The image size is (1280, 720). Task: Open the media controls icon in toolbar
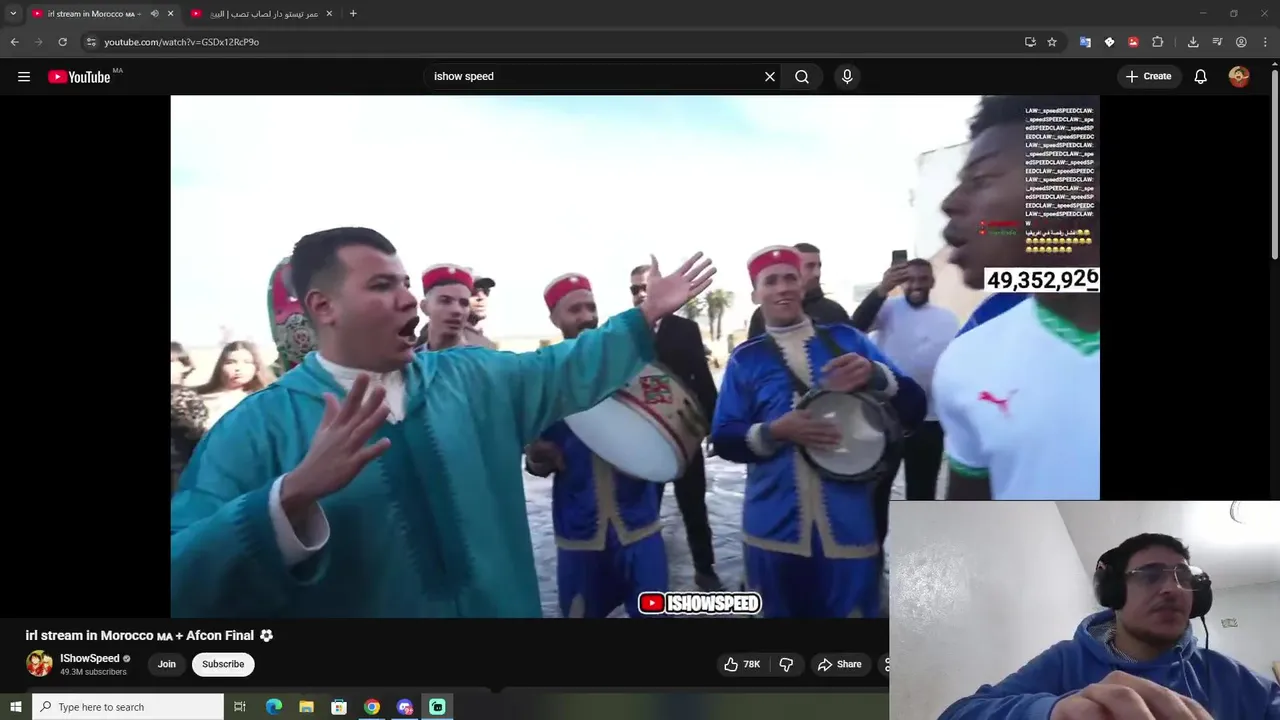click(1217, 42)
